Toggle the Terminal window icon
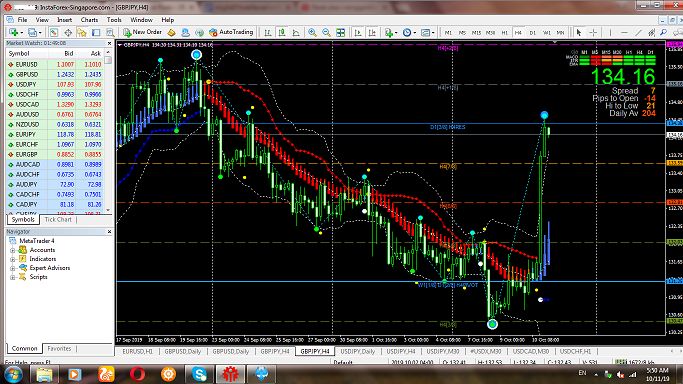The image size is (683, 384). coord(96,32)
